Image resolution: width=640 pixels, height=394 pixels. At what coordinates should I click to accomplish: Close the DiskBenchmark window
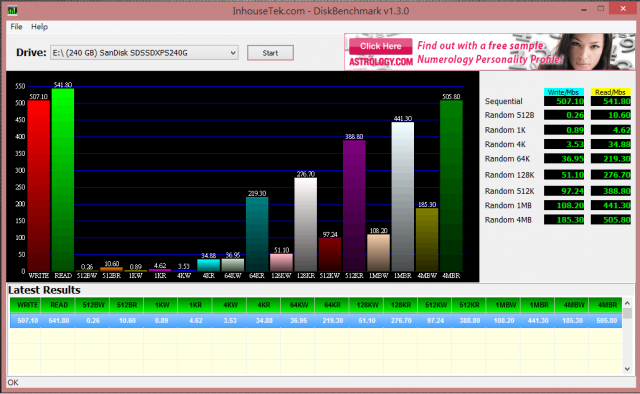pos(623,9)
